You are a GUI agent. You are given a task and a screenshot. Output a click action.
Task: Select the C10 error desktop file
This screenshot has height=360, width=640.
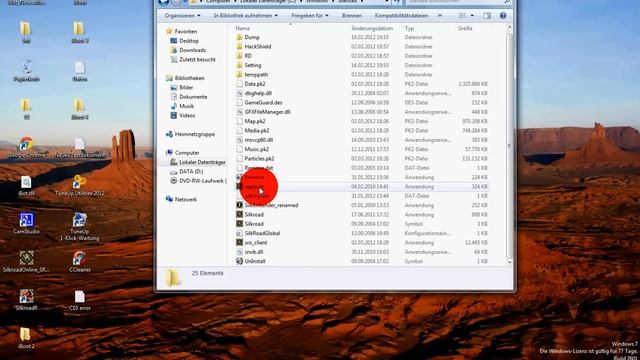(80, 300)
